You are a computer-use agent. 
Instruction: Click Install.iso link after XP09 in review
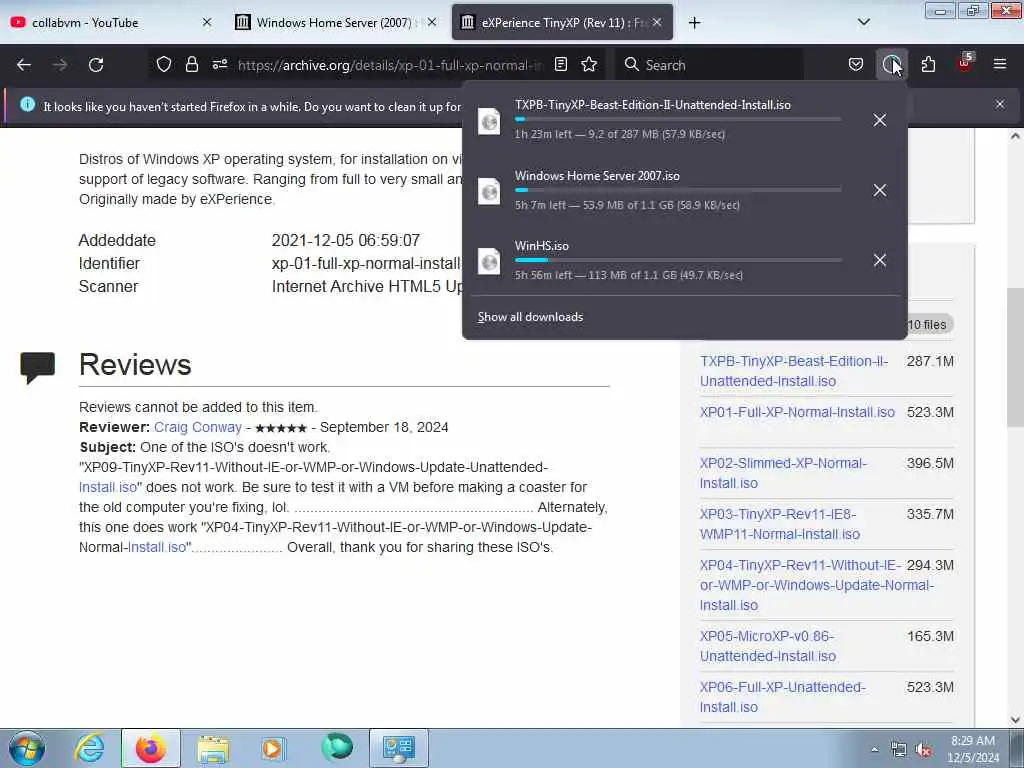pyautogui.click(x=108, y=487)
